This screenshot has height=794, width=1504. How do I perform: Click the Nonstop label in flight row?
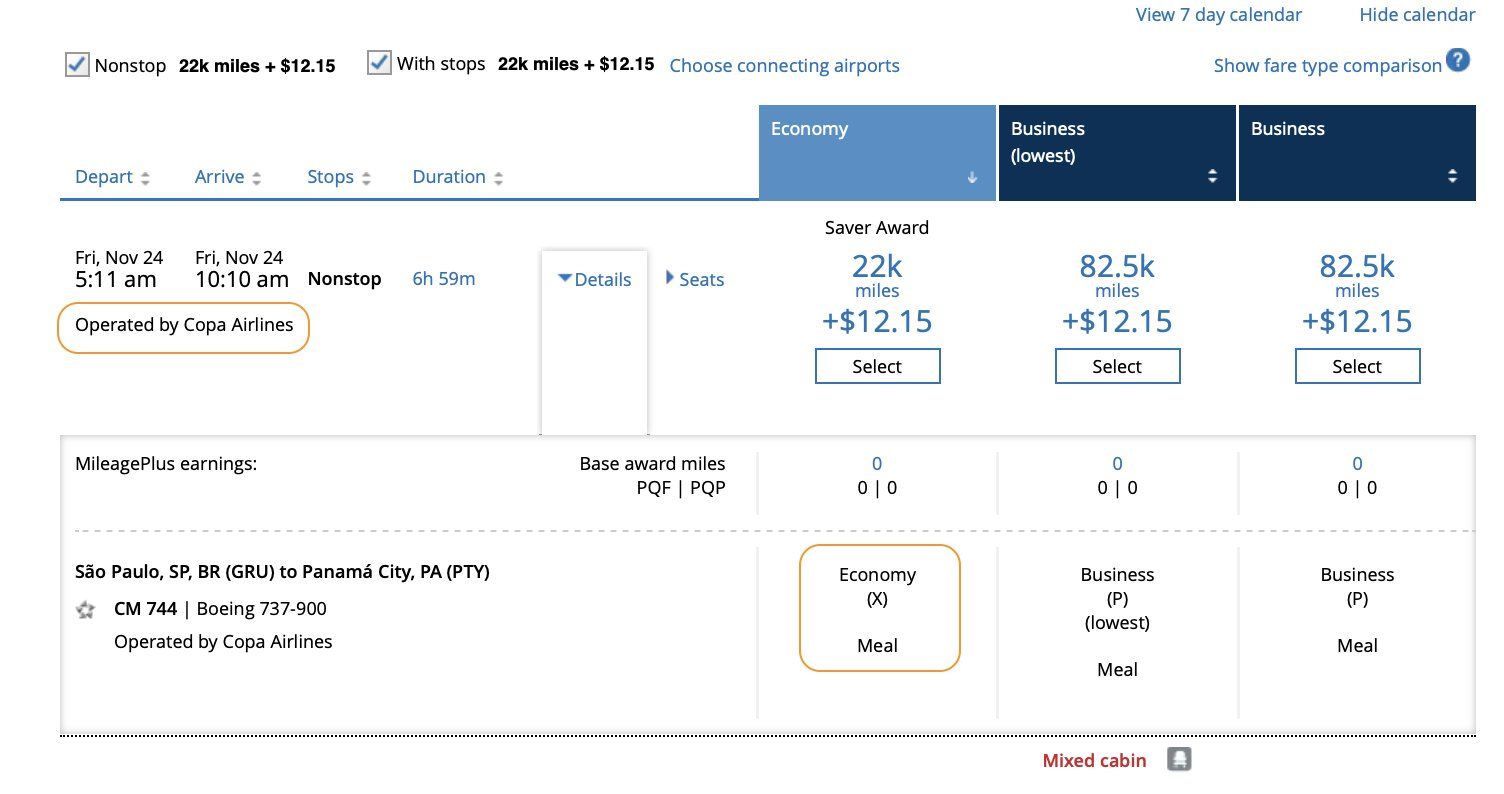tap(344, 279)
